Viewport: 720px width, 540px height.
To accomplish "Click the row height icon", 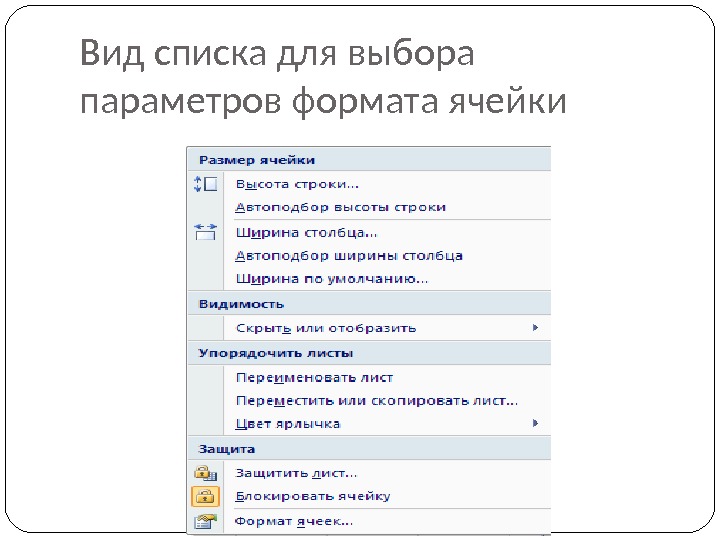I will 205,184.
